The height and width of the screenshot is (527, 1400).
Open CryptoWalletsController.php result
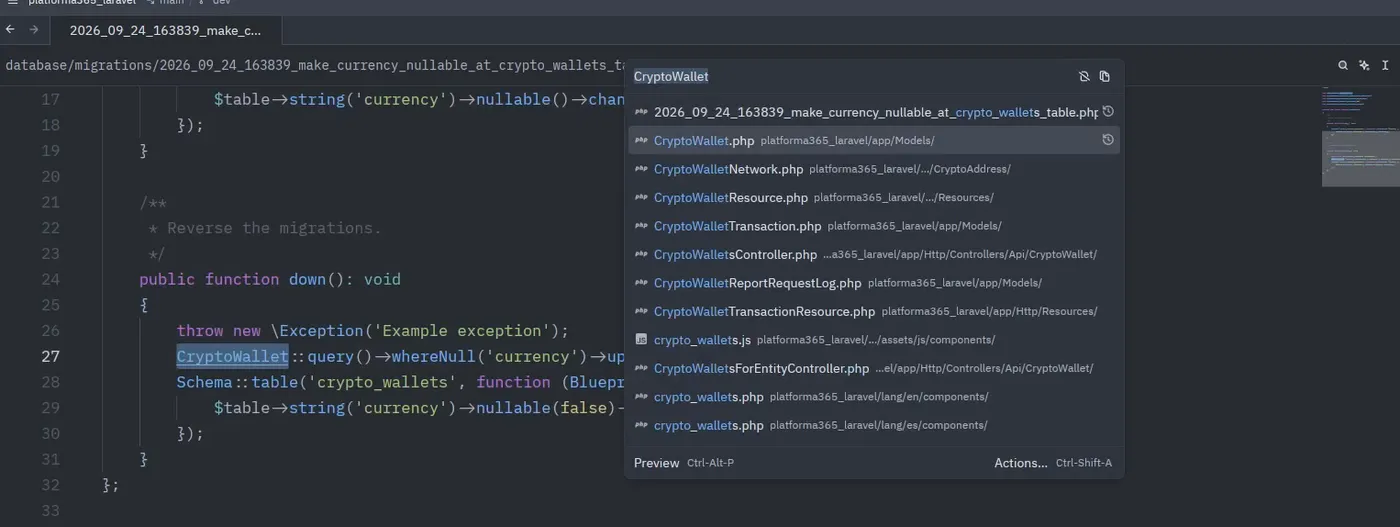click(x=874, y=254)
